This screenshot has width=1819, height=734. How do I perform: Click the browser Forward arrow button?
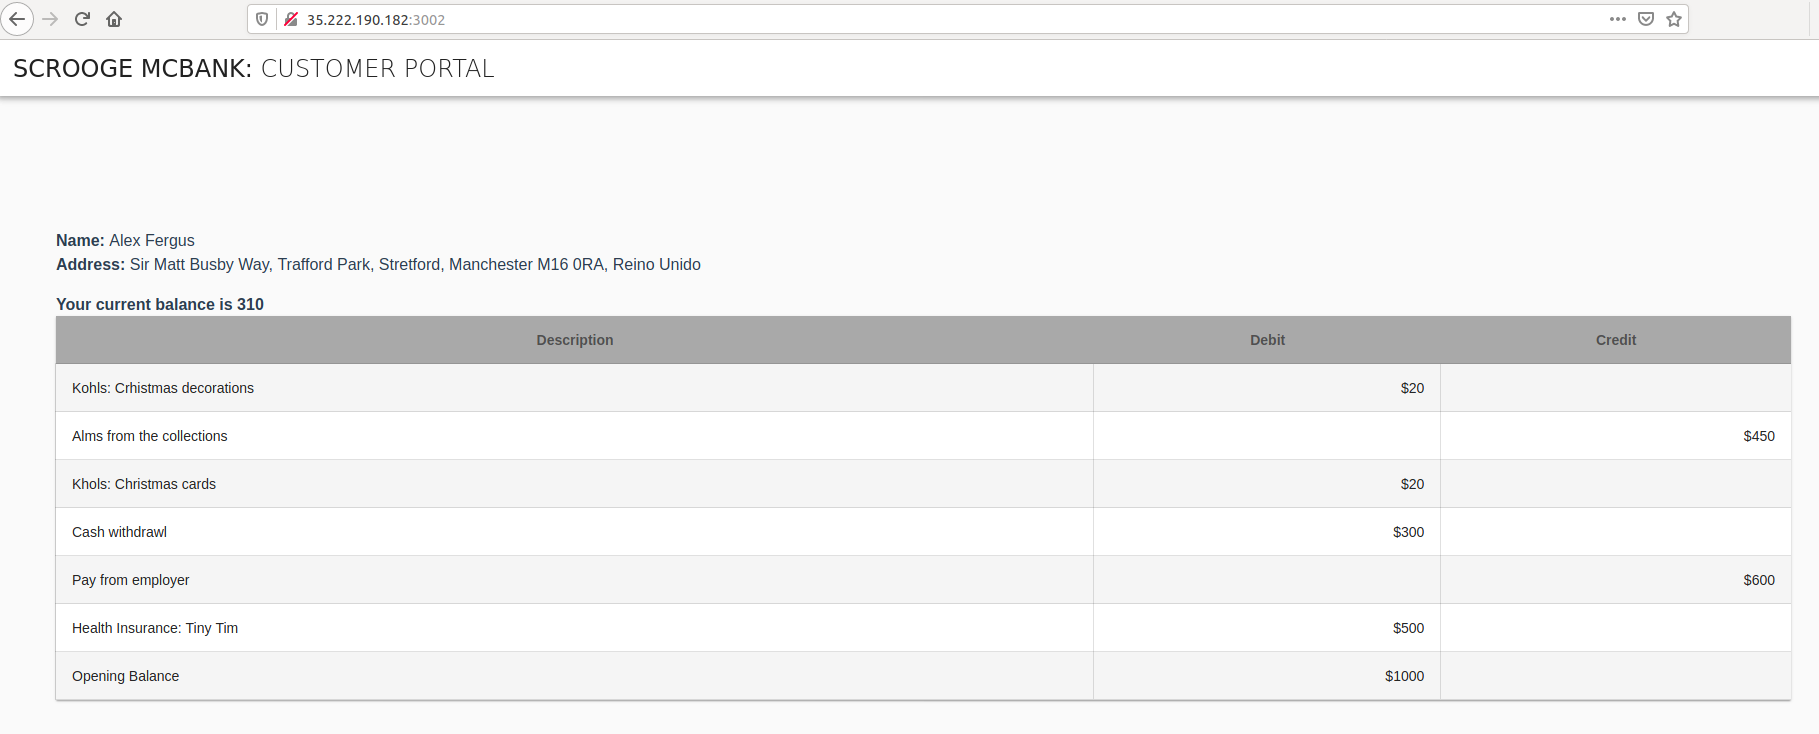click(50, 19)
